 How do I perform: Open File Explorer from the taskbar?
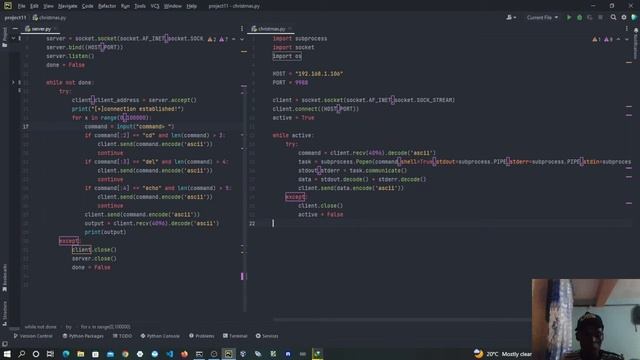tap(80, 354)
